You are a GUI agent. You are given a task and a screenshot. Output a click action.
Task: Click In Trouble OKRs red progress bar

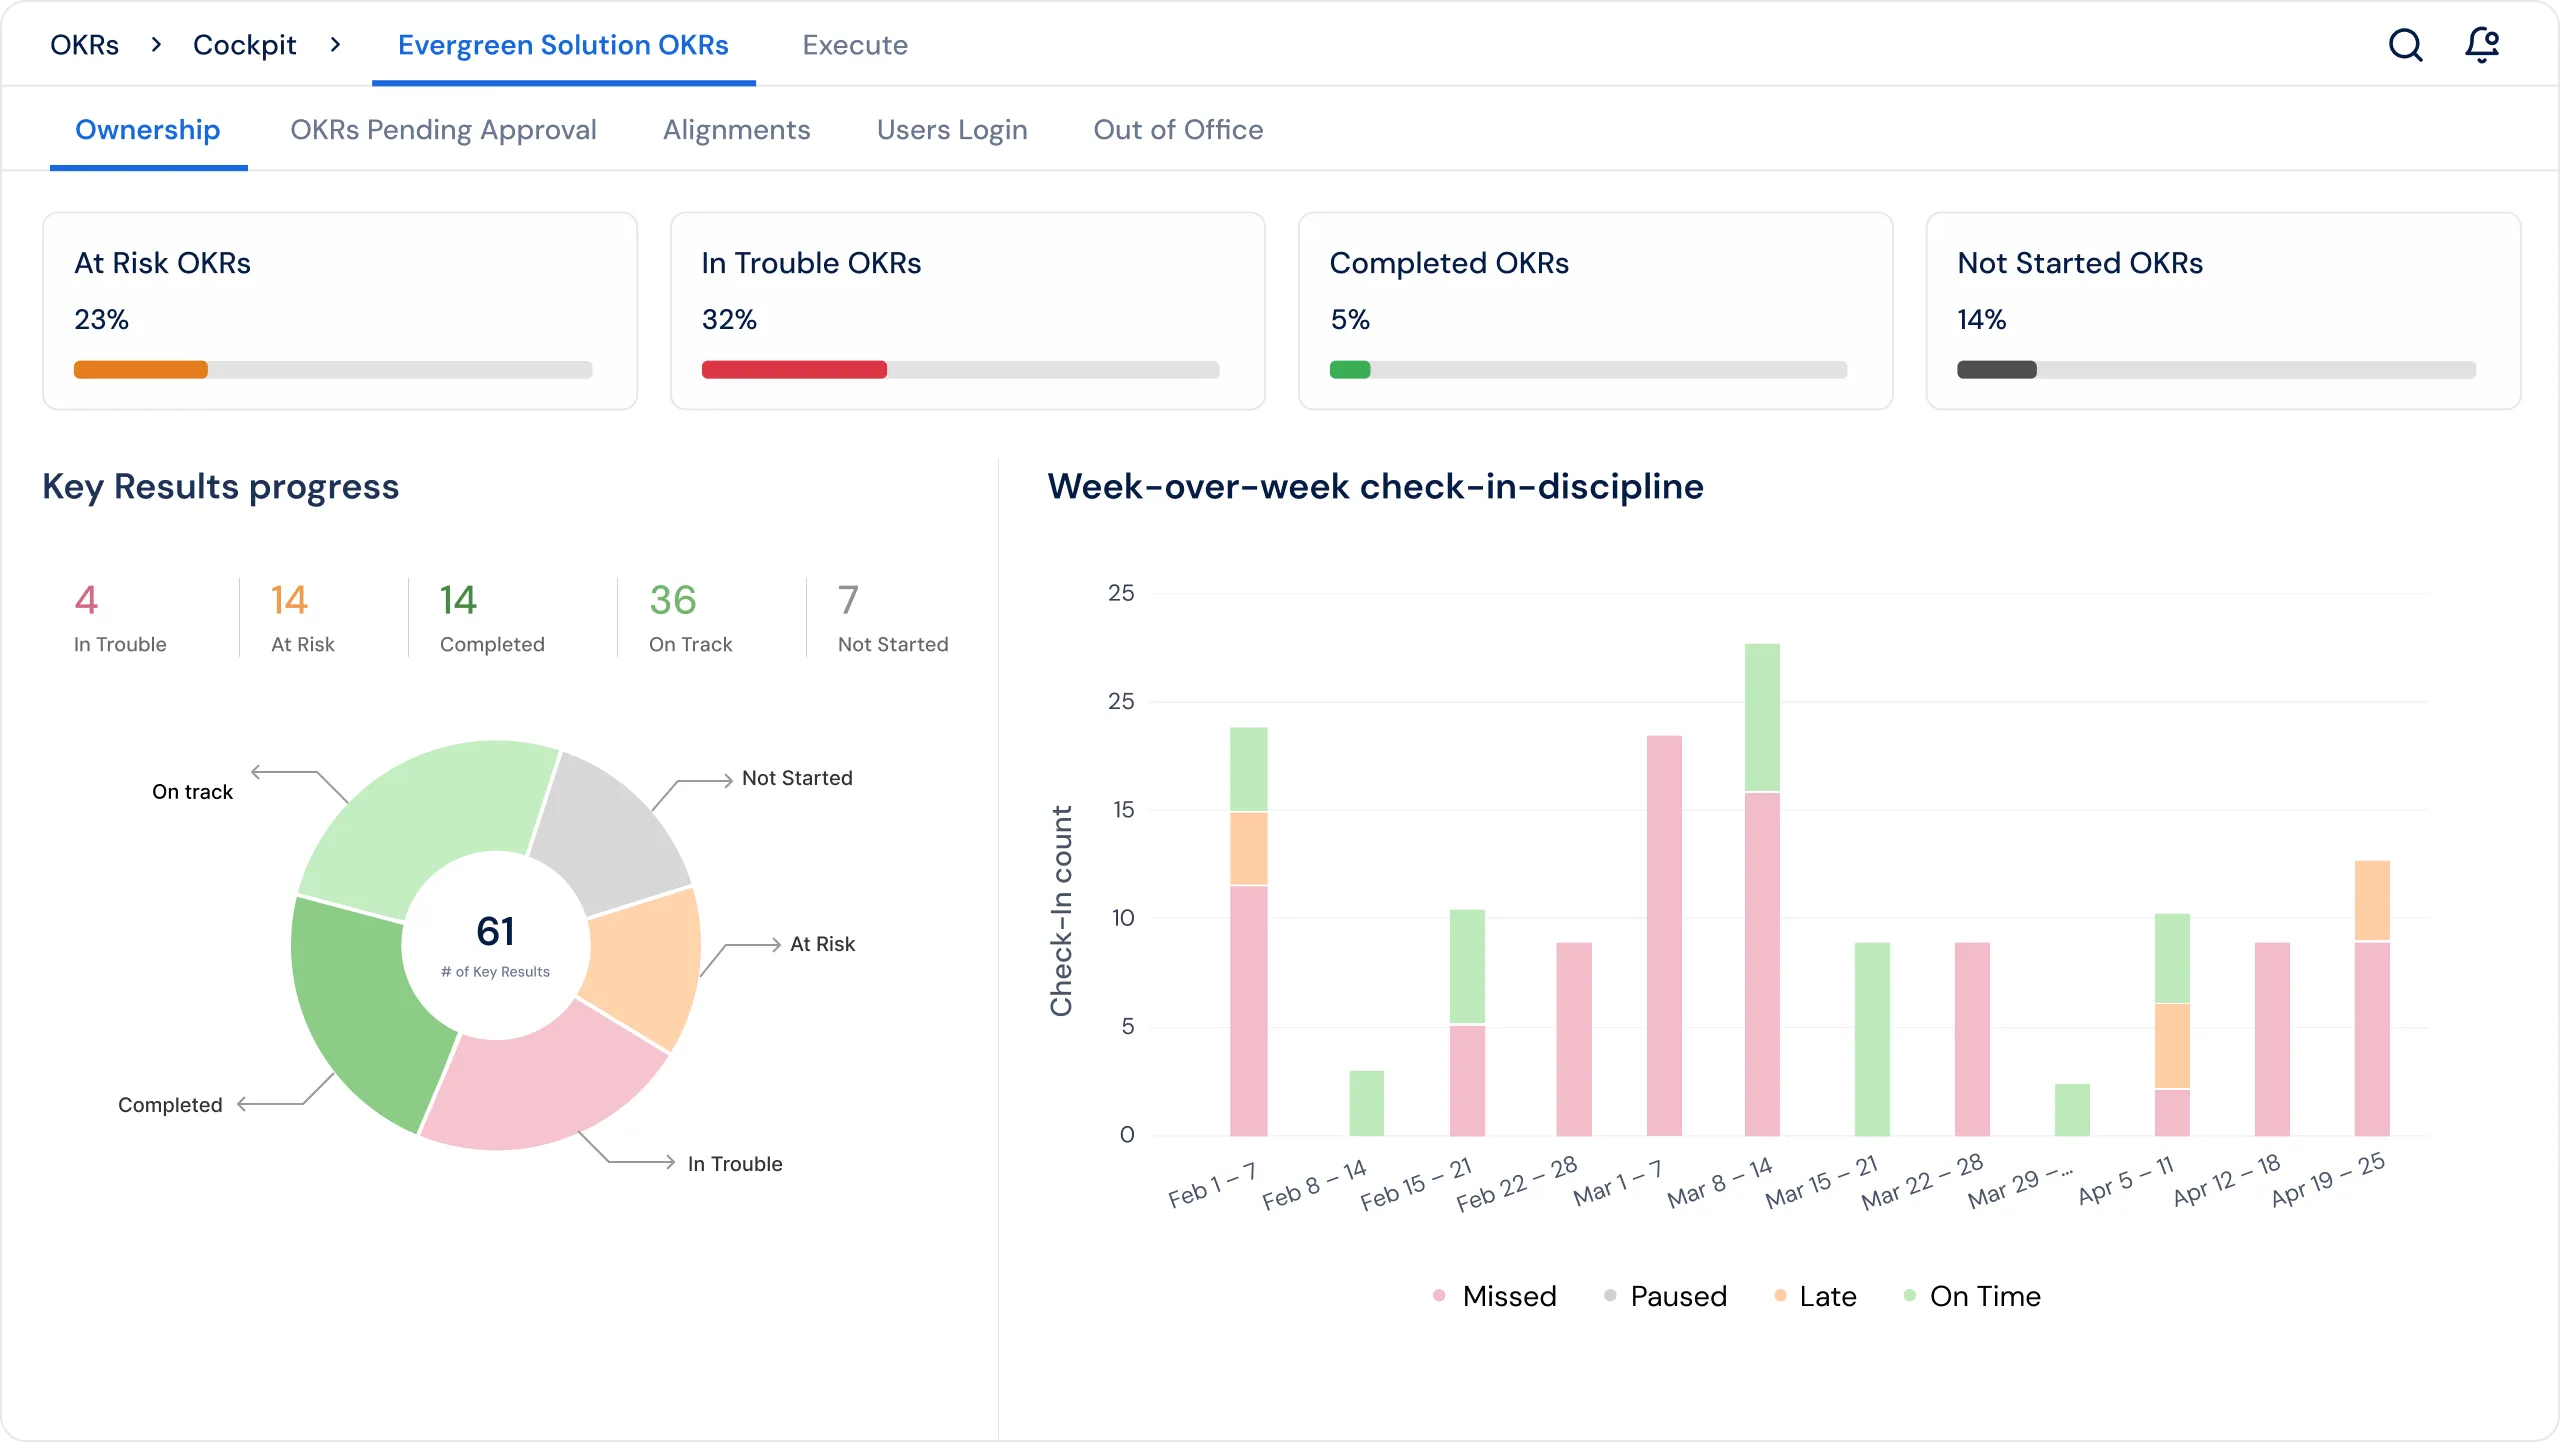794,370
